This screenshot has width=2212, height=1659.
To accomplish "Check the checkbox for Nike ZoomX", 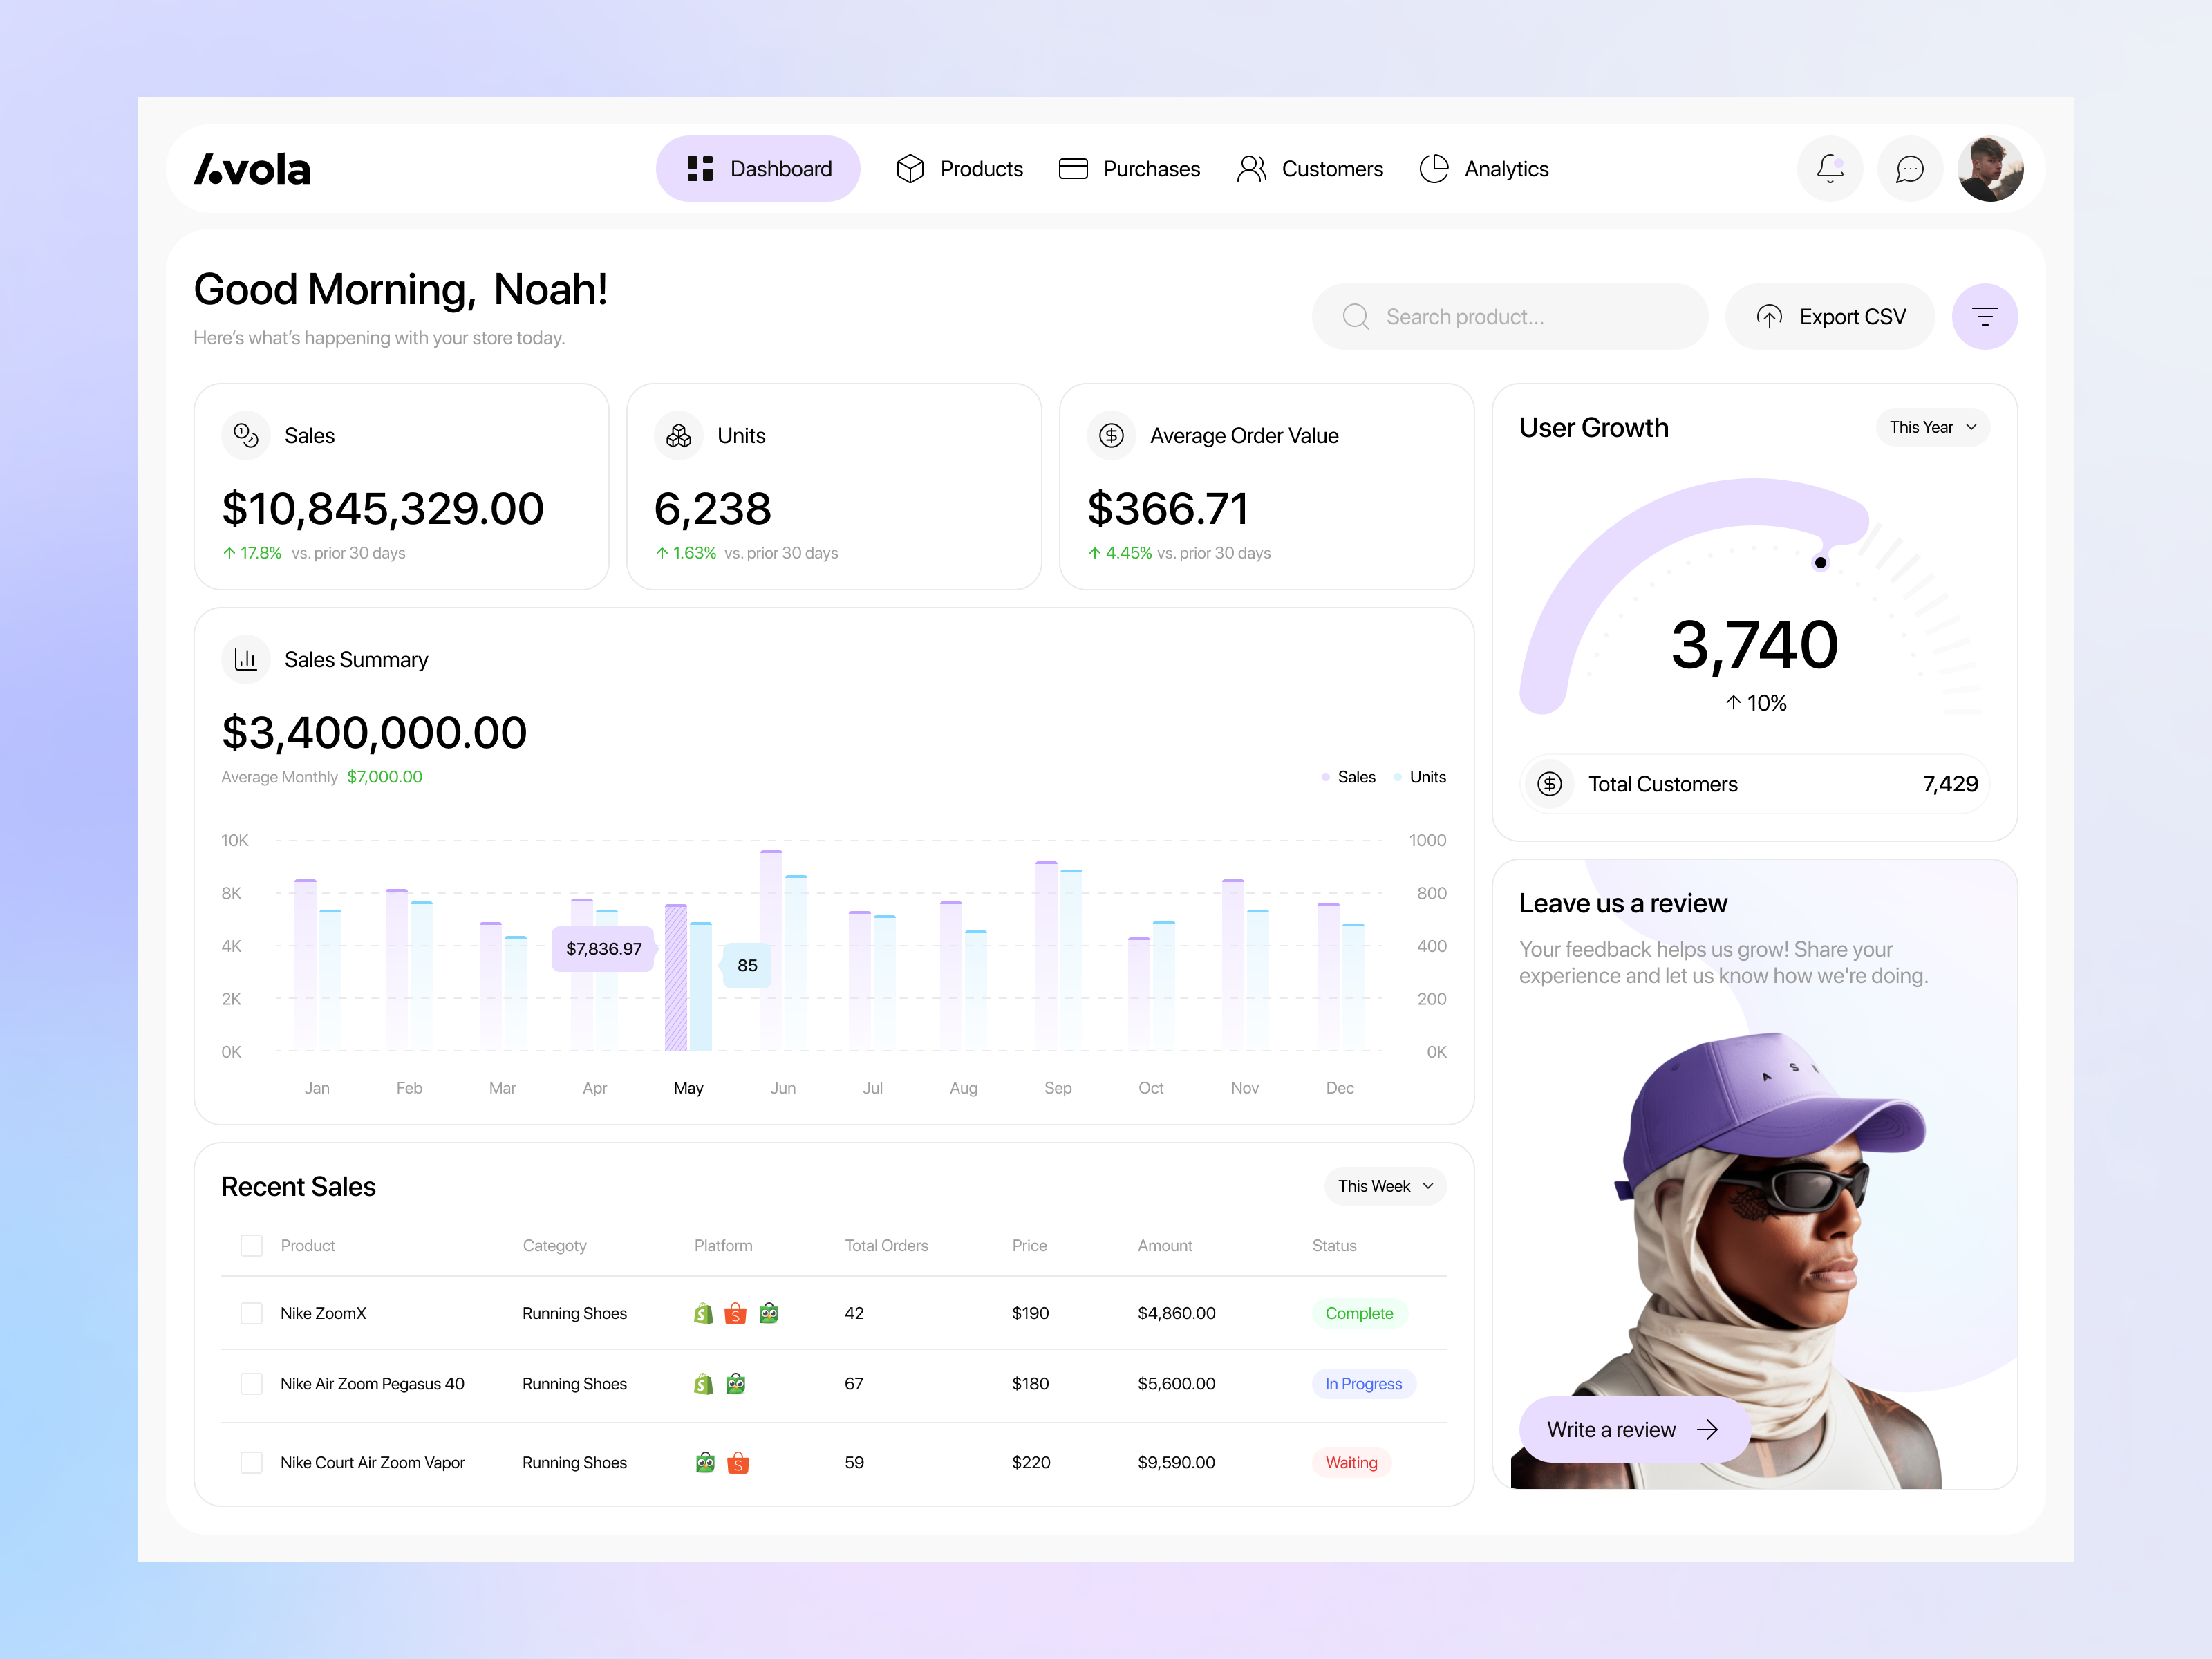I will coord(251,1313).
